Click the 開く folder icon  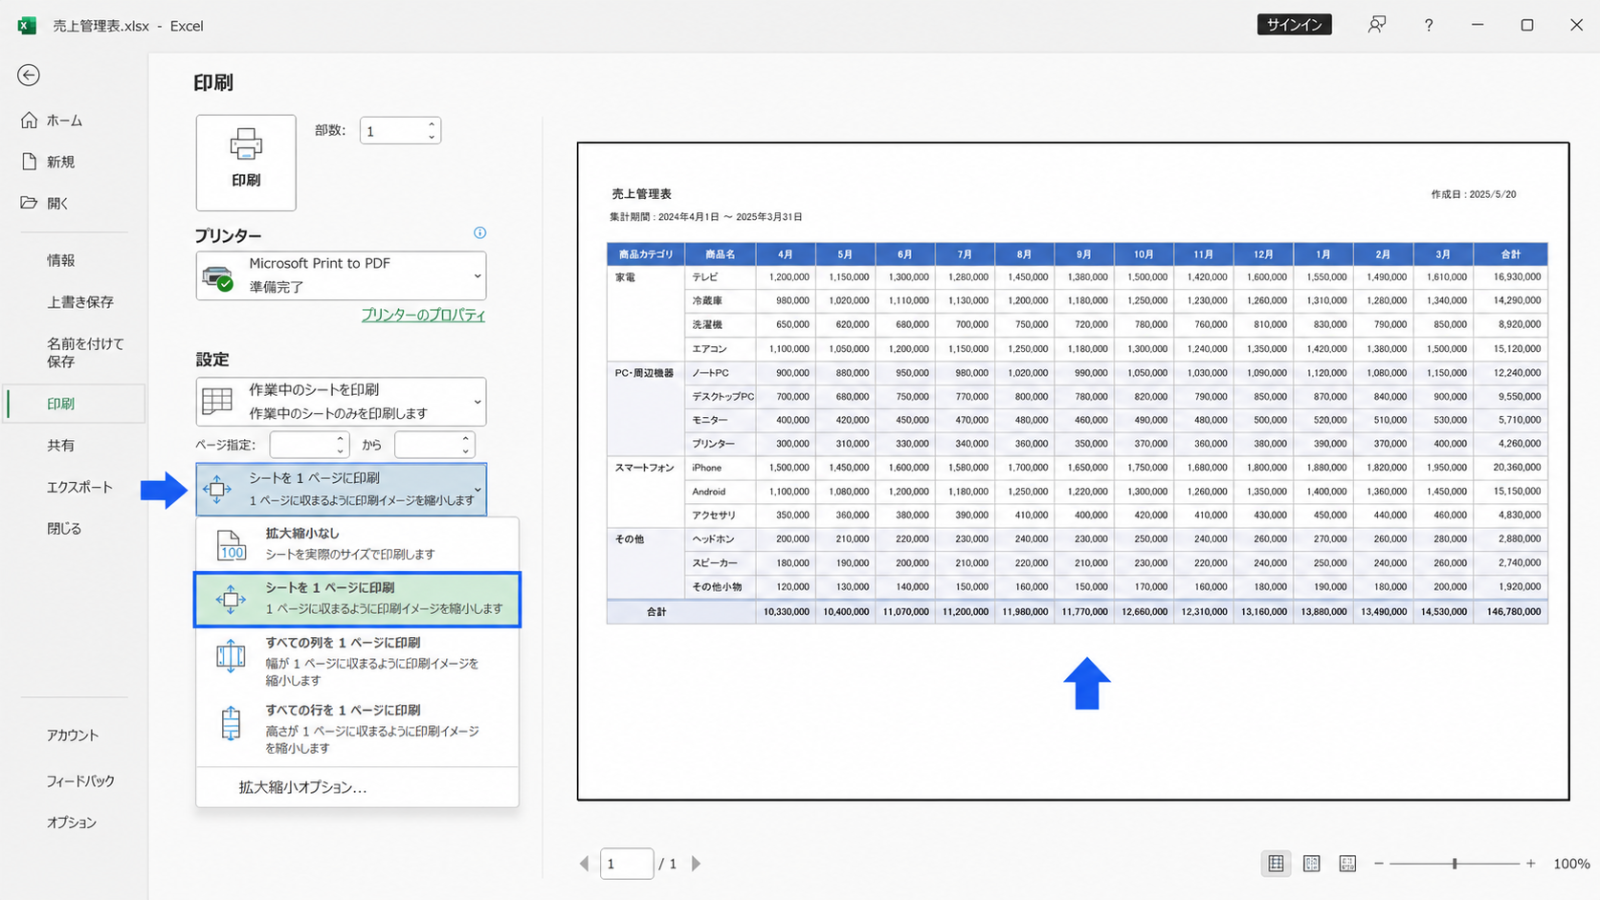tap(29, 202)
